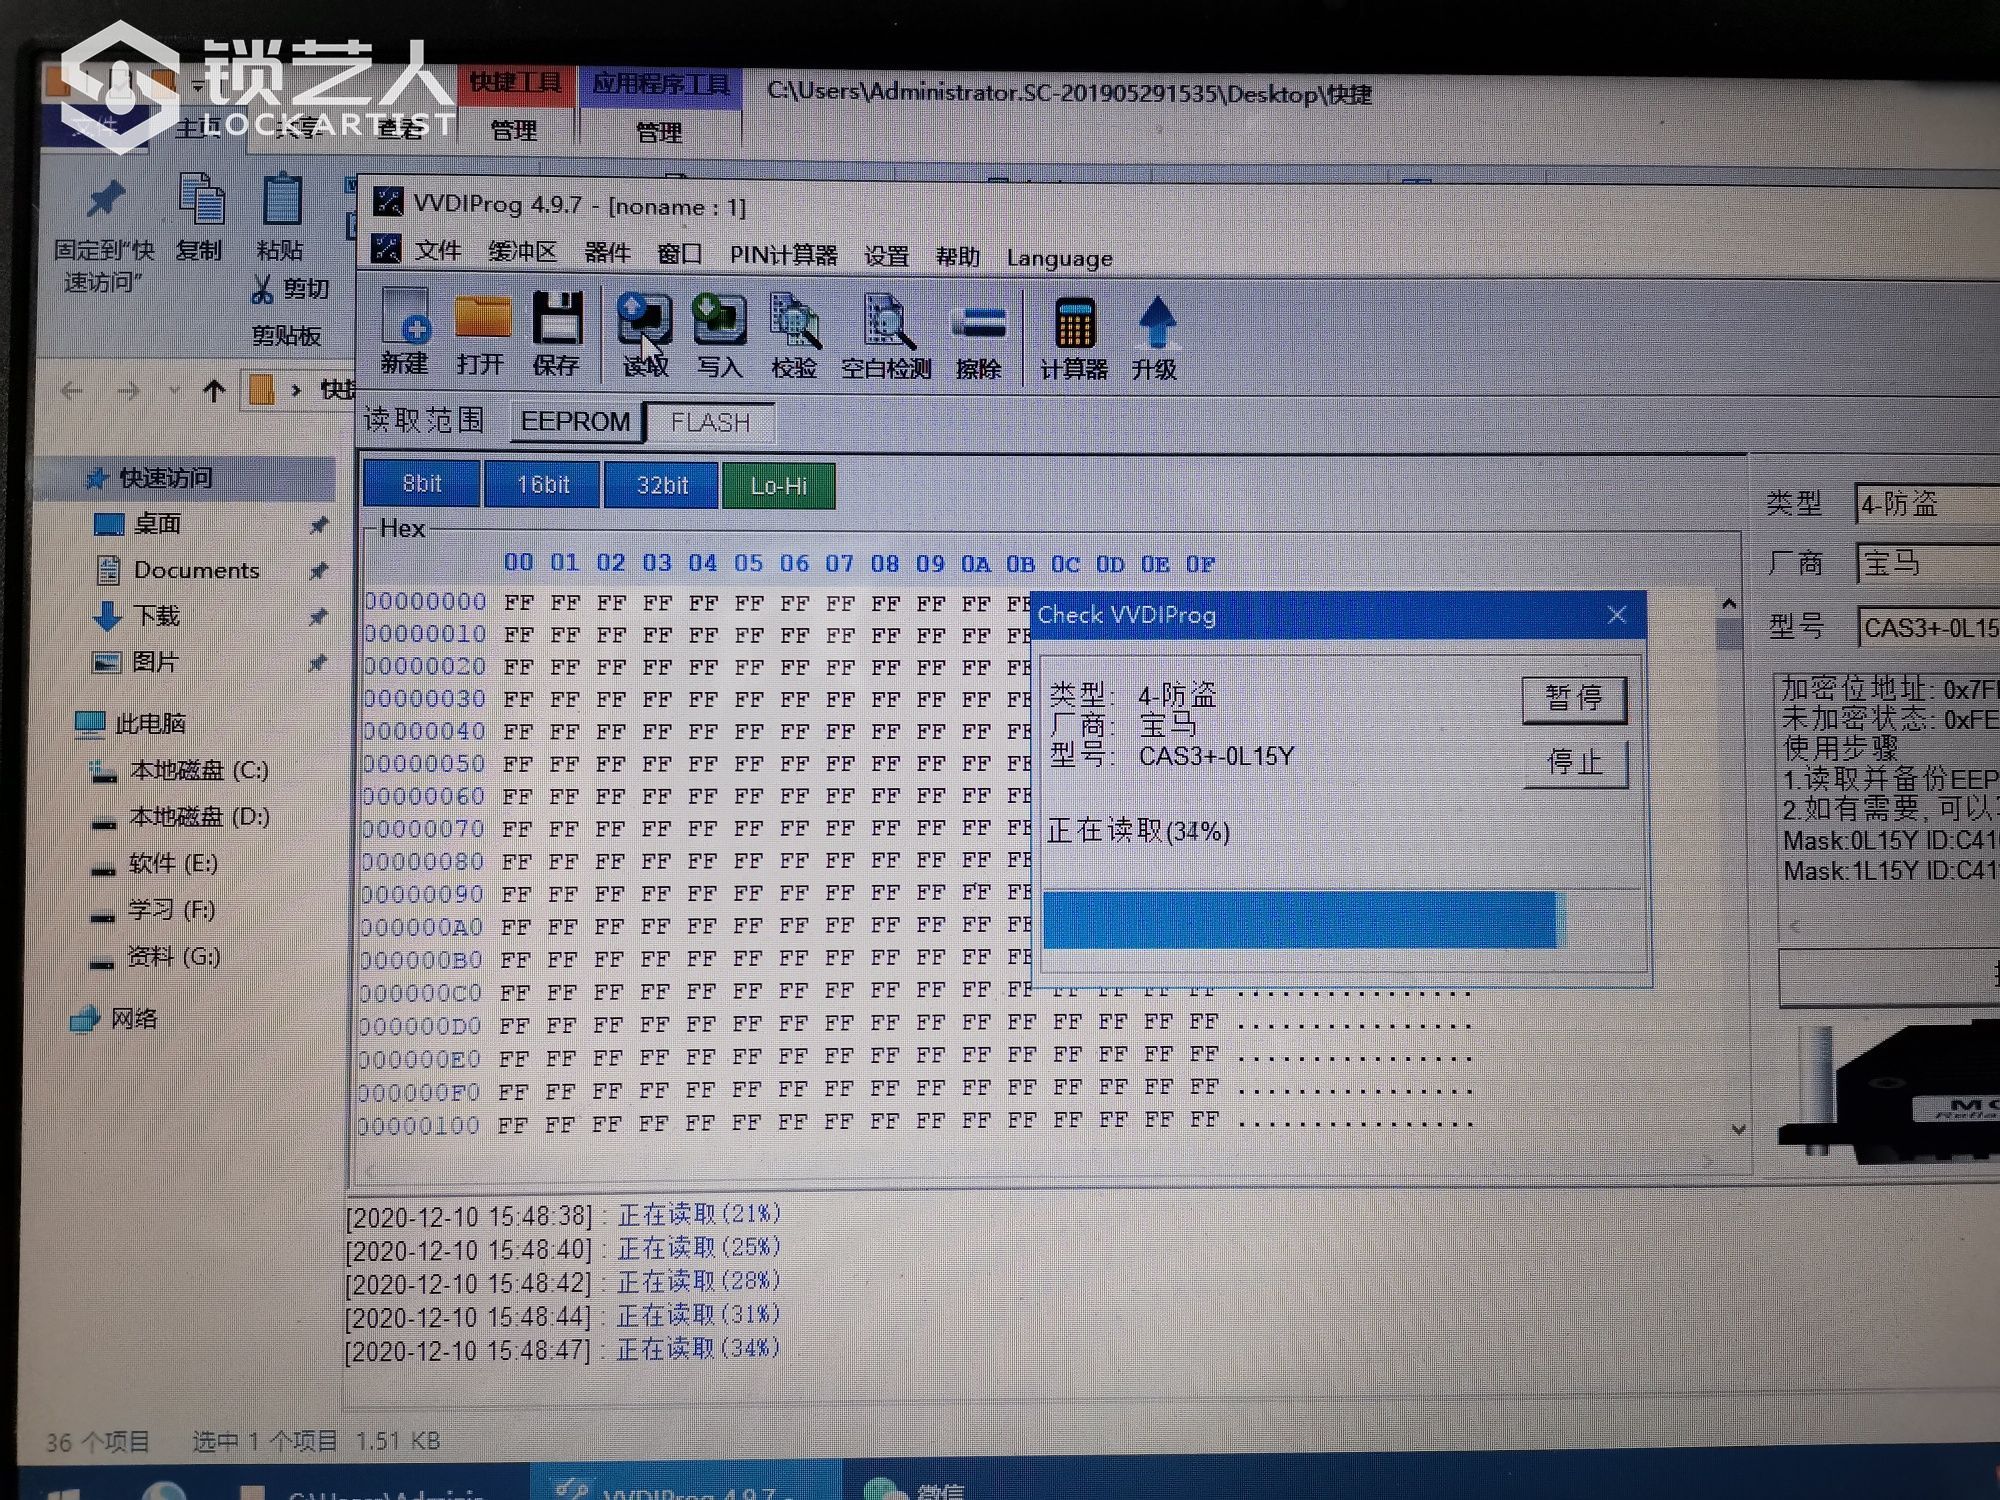Open 资料 (G:) drive
The width and height of the screenshot is (2000, 1500).
[x=155, y=957]
